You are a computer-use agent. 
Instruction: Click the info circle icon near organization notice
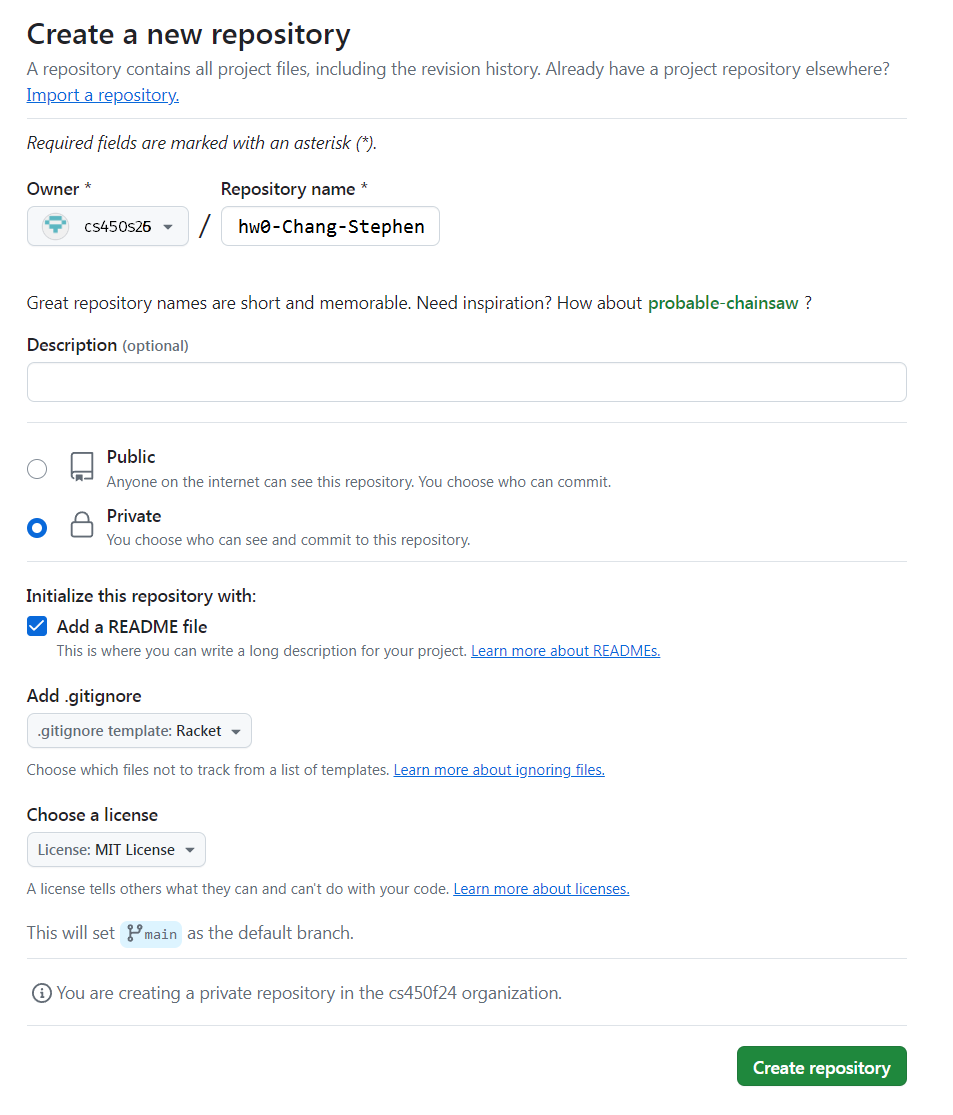(41, 993)
